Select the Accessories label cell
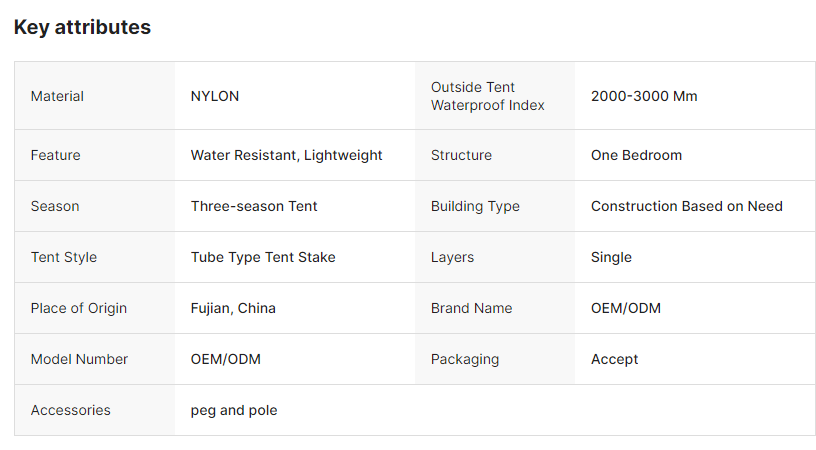Screen dimensions: 816x450 (x=70, y=410)
